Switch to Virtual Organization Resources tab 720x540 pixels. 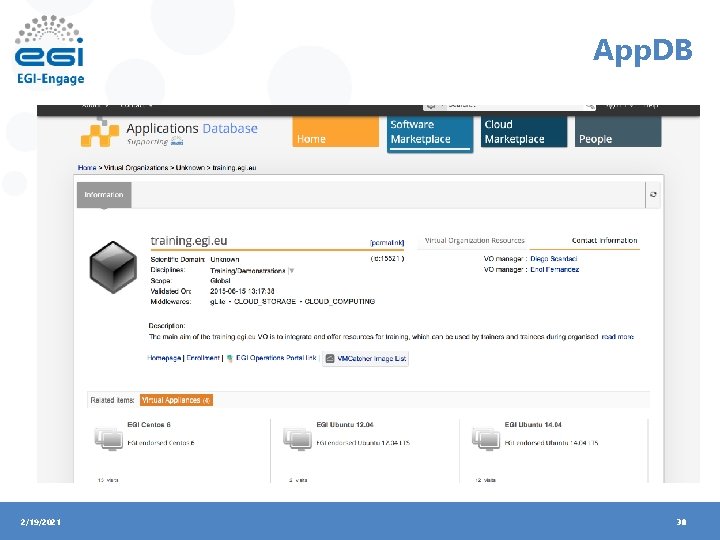click(474, 241)
